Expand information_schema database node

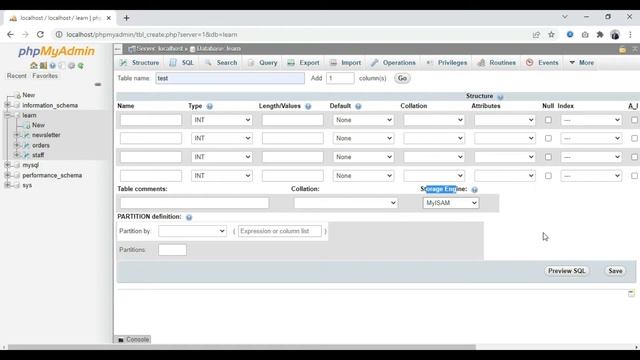pyautogui.click(x=7, y=105)
